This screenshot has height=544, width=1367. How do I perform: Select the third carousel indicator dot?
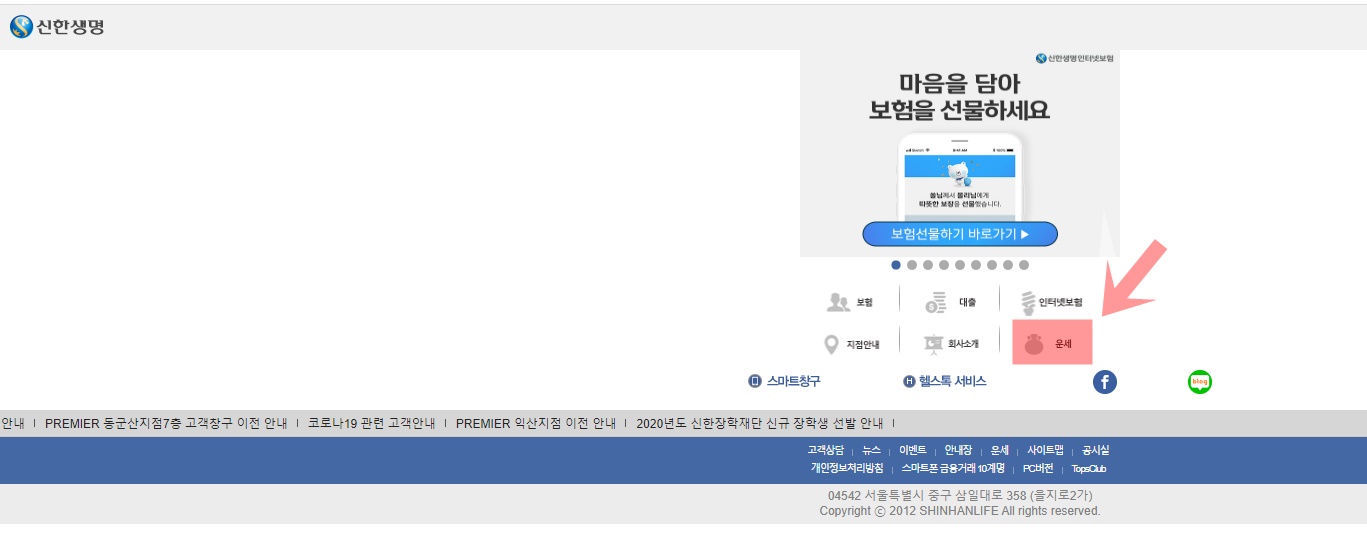928,265
